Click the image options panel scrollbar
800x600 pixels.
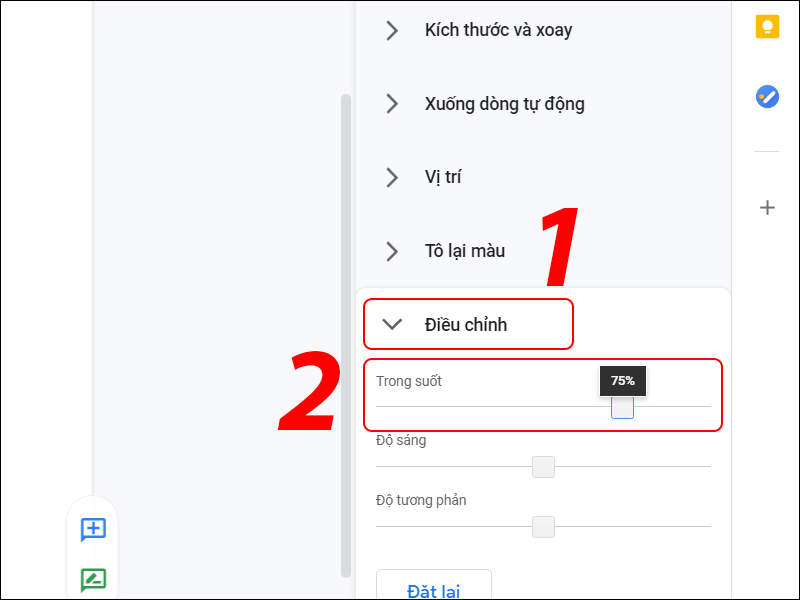346,330
